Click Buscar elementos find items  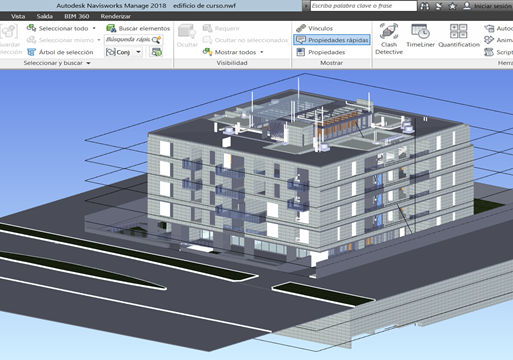(x=138, y=28)
